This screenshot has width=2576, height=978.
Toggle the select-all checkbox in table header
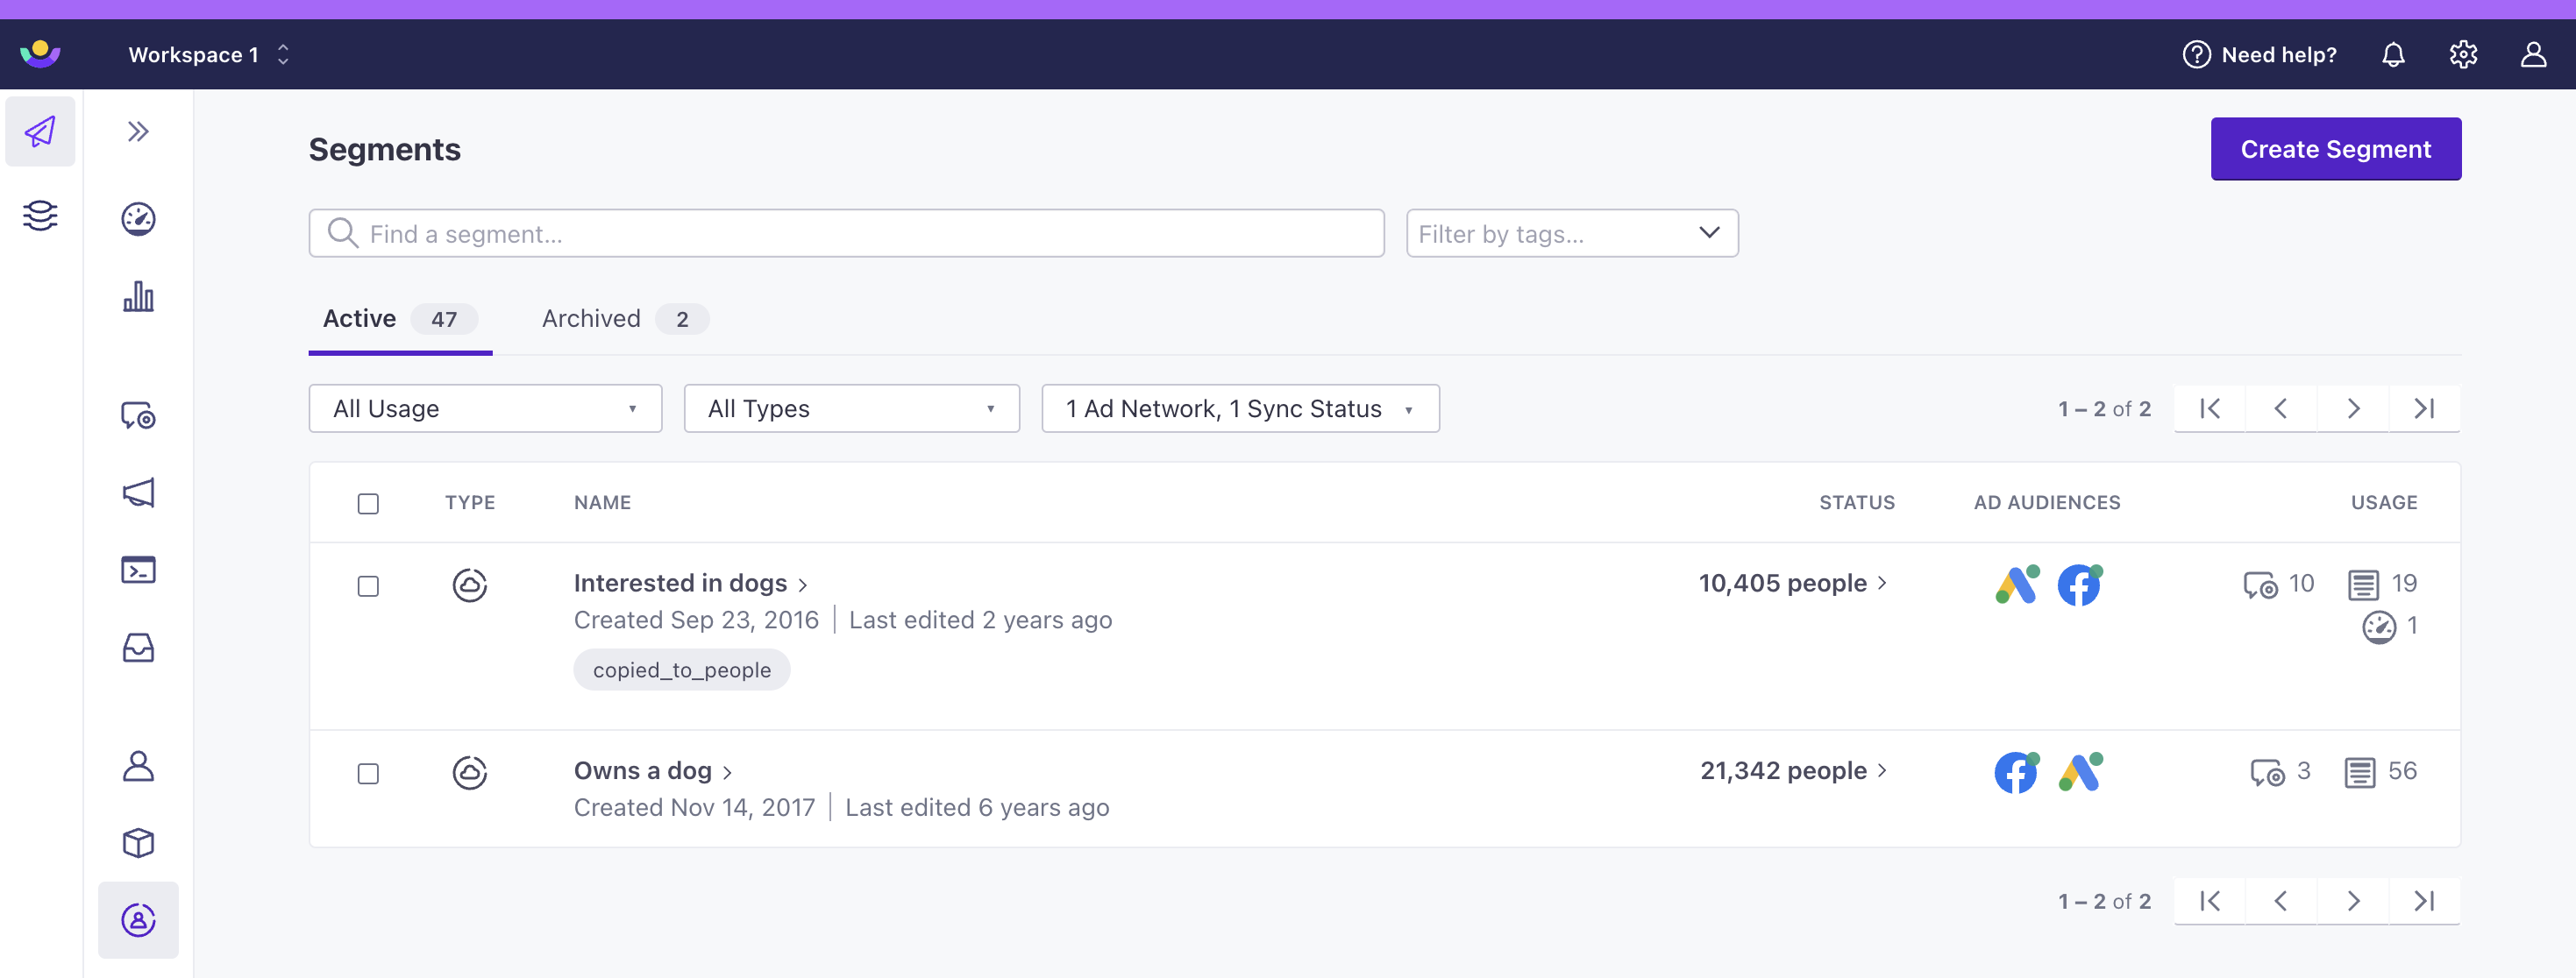tap(368, 502)
